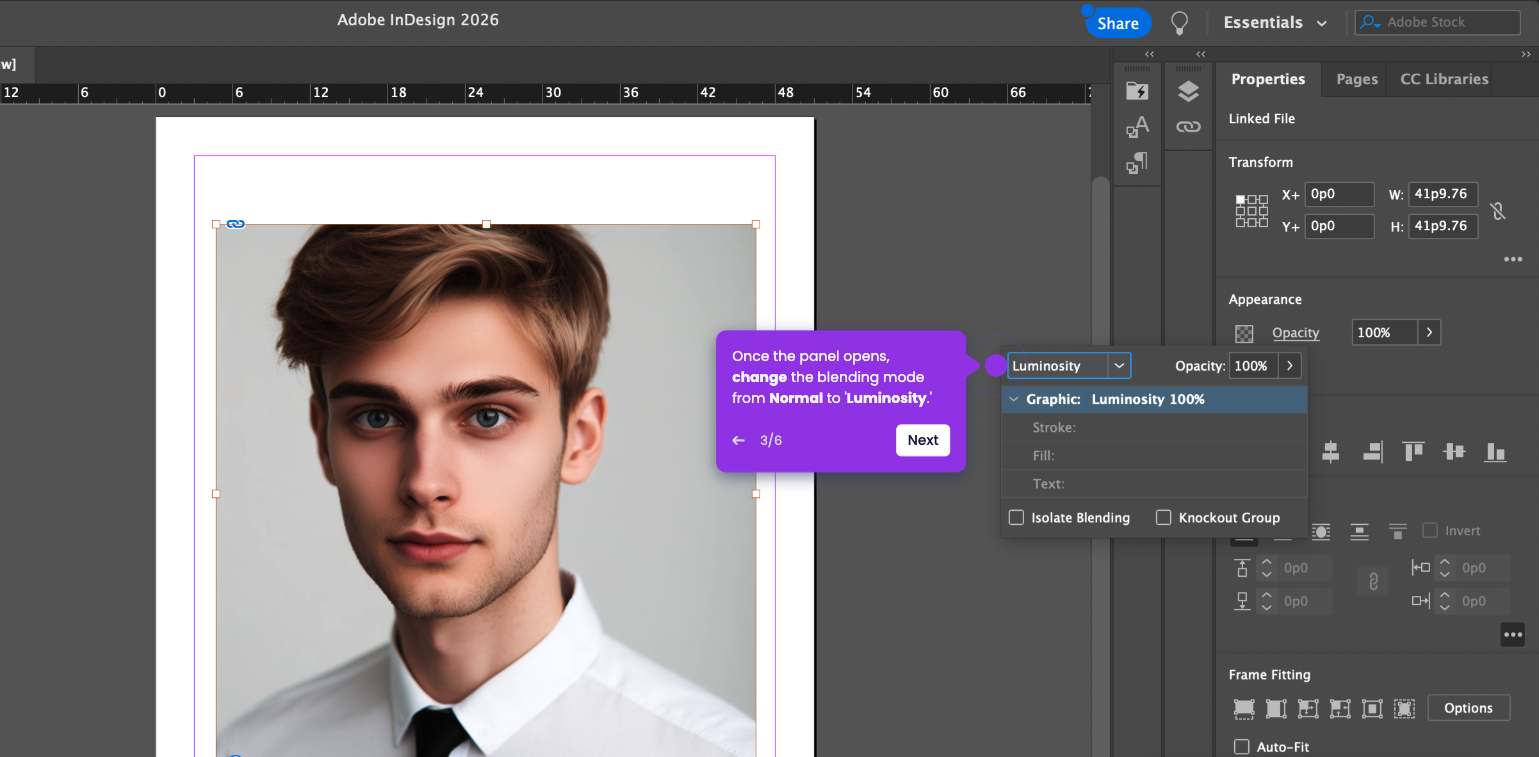This screenshot has width=1539, height=757.
Task: Open the Links panel icon
Action: click(1188, 127)
